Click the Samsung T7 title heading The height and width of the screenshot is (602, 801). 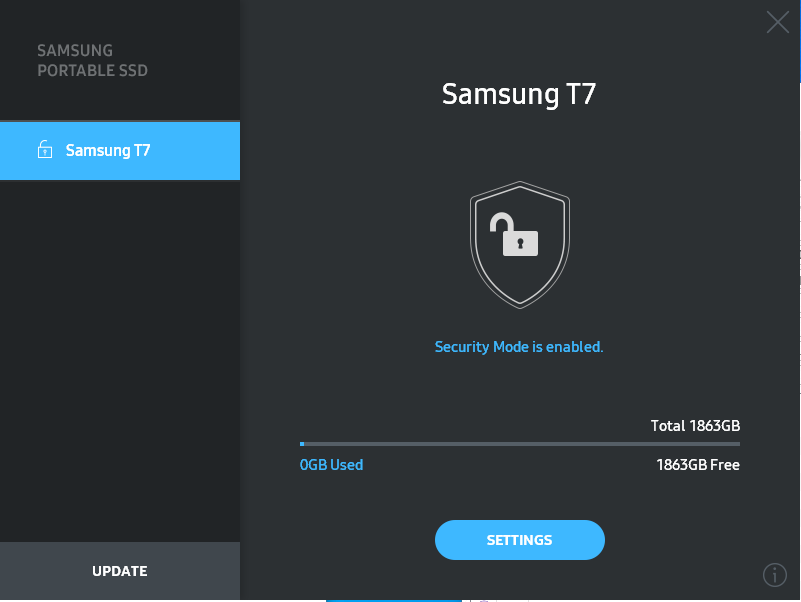[517, 94]
